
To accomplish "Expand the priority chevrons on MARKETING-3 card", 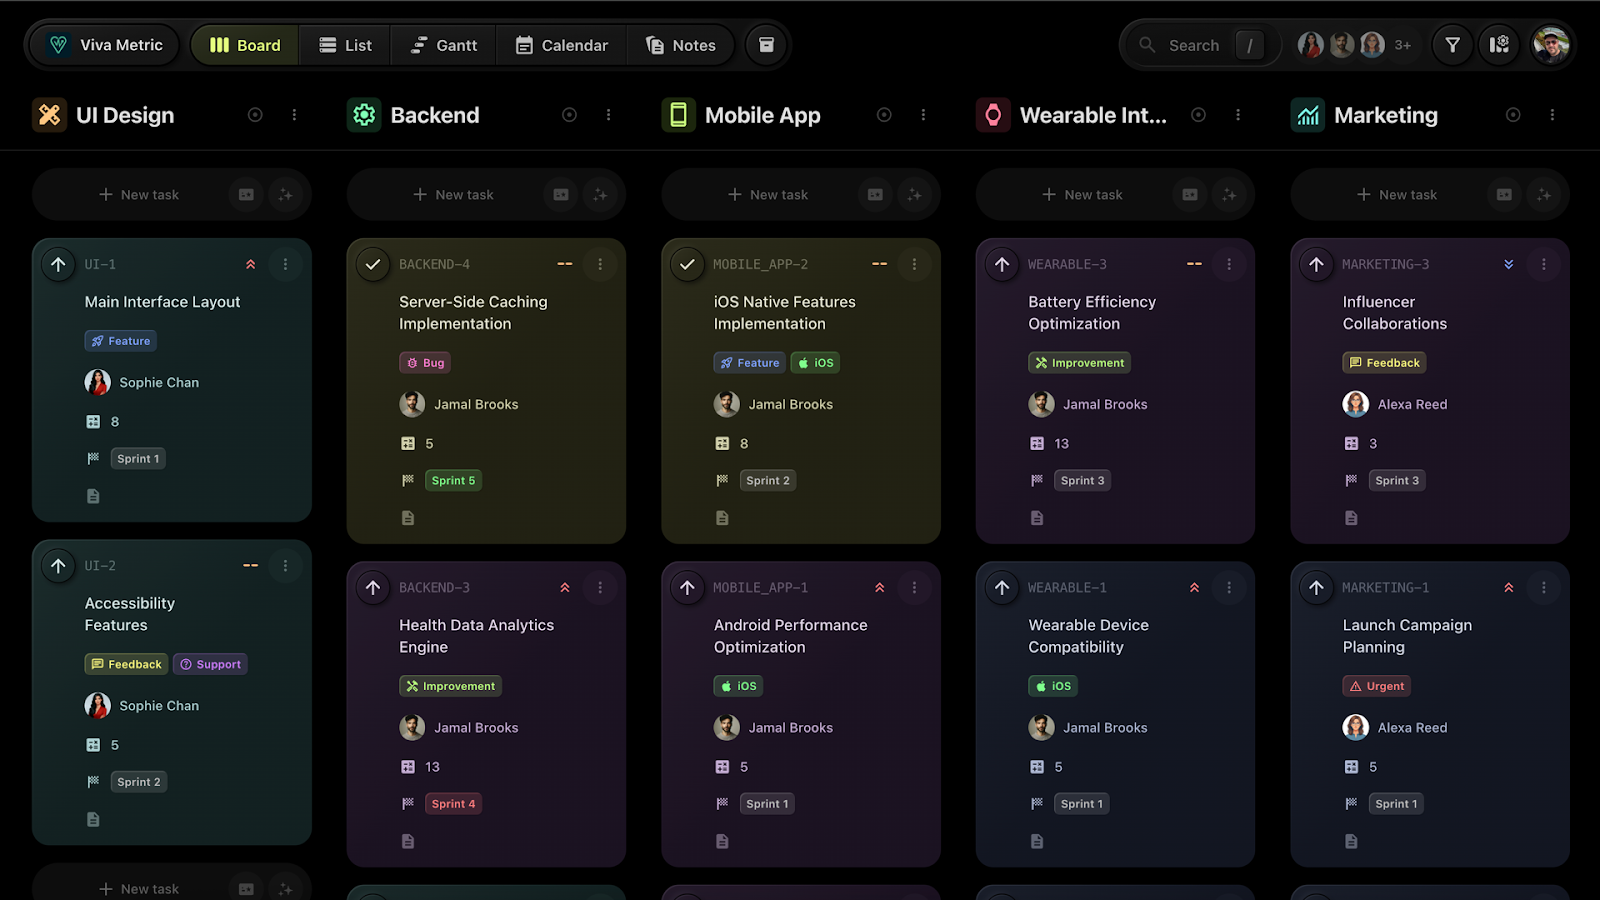I will (x=1508, y=264).
